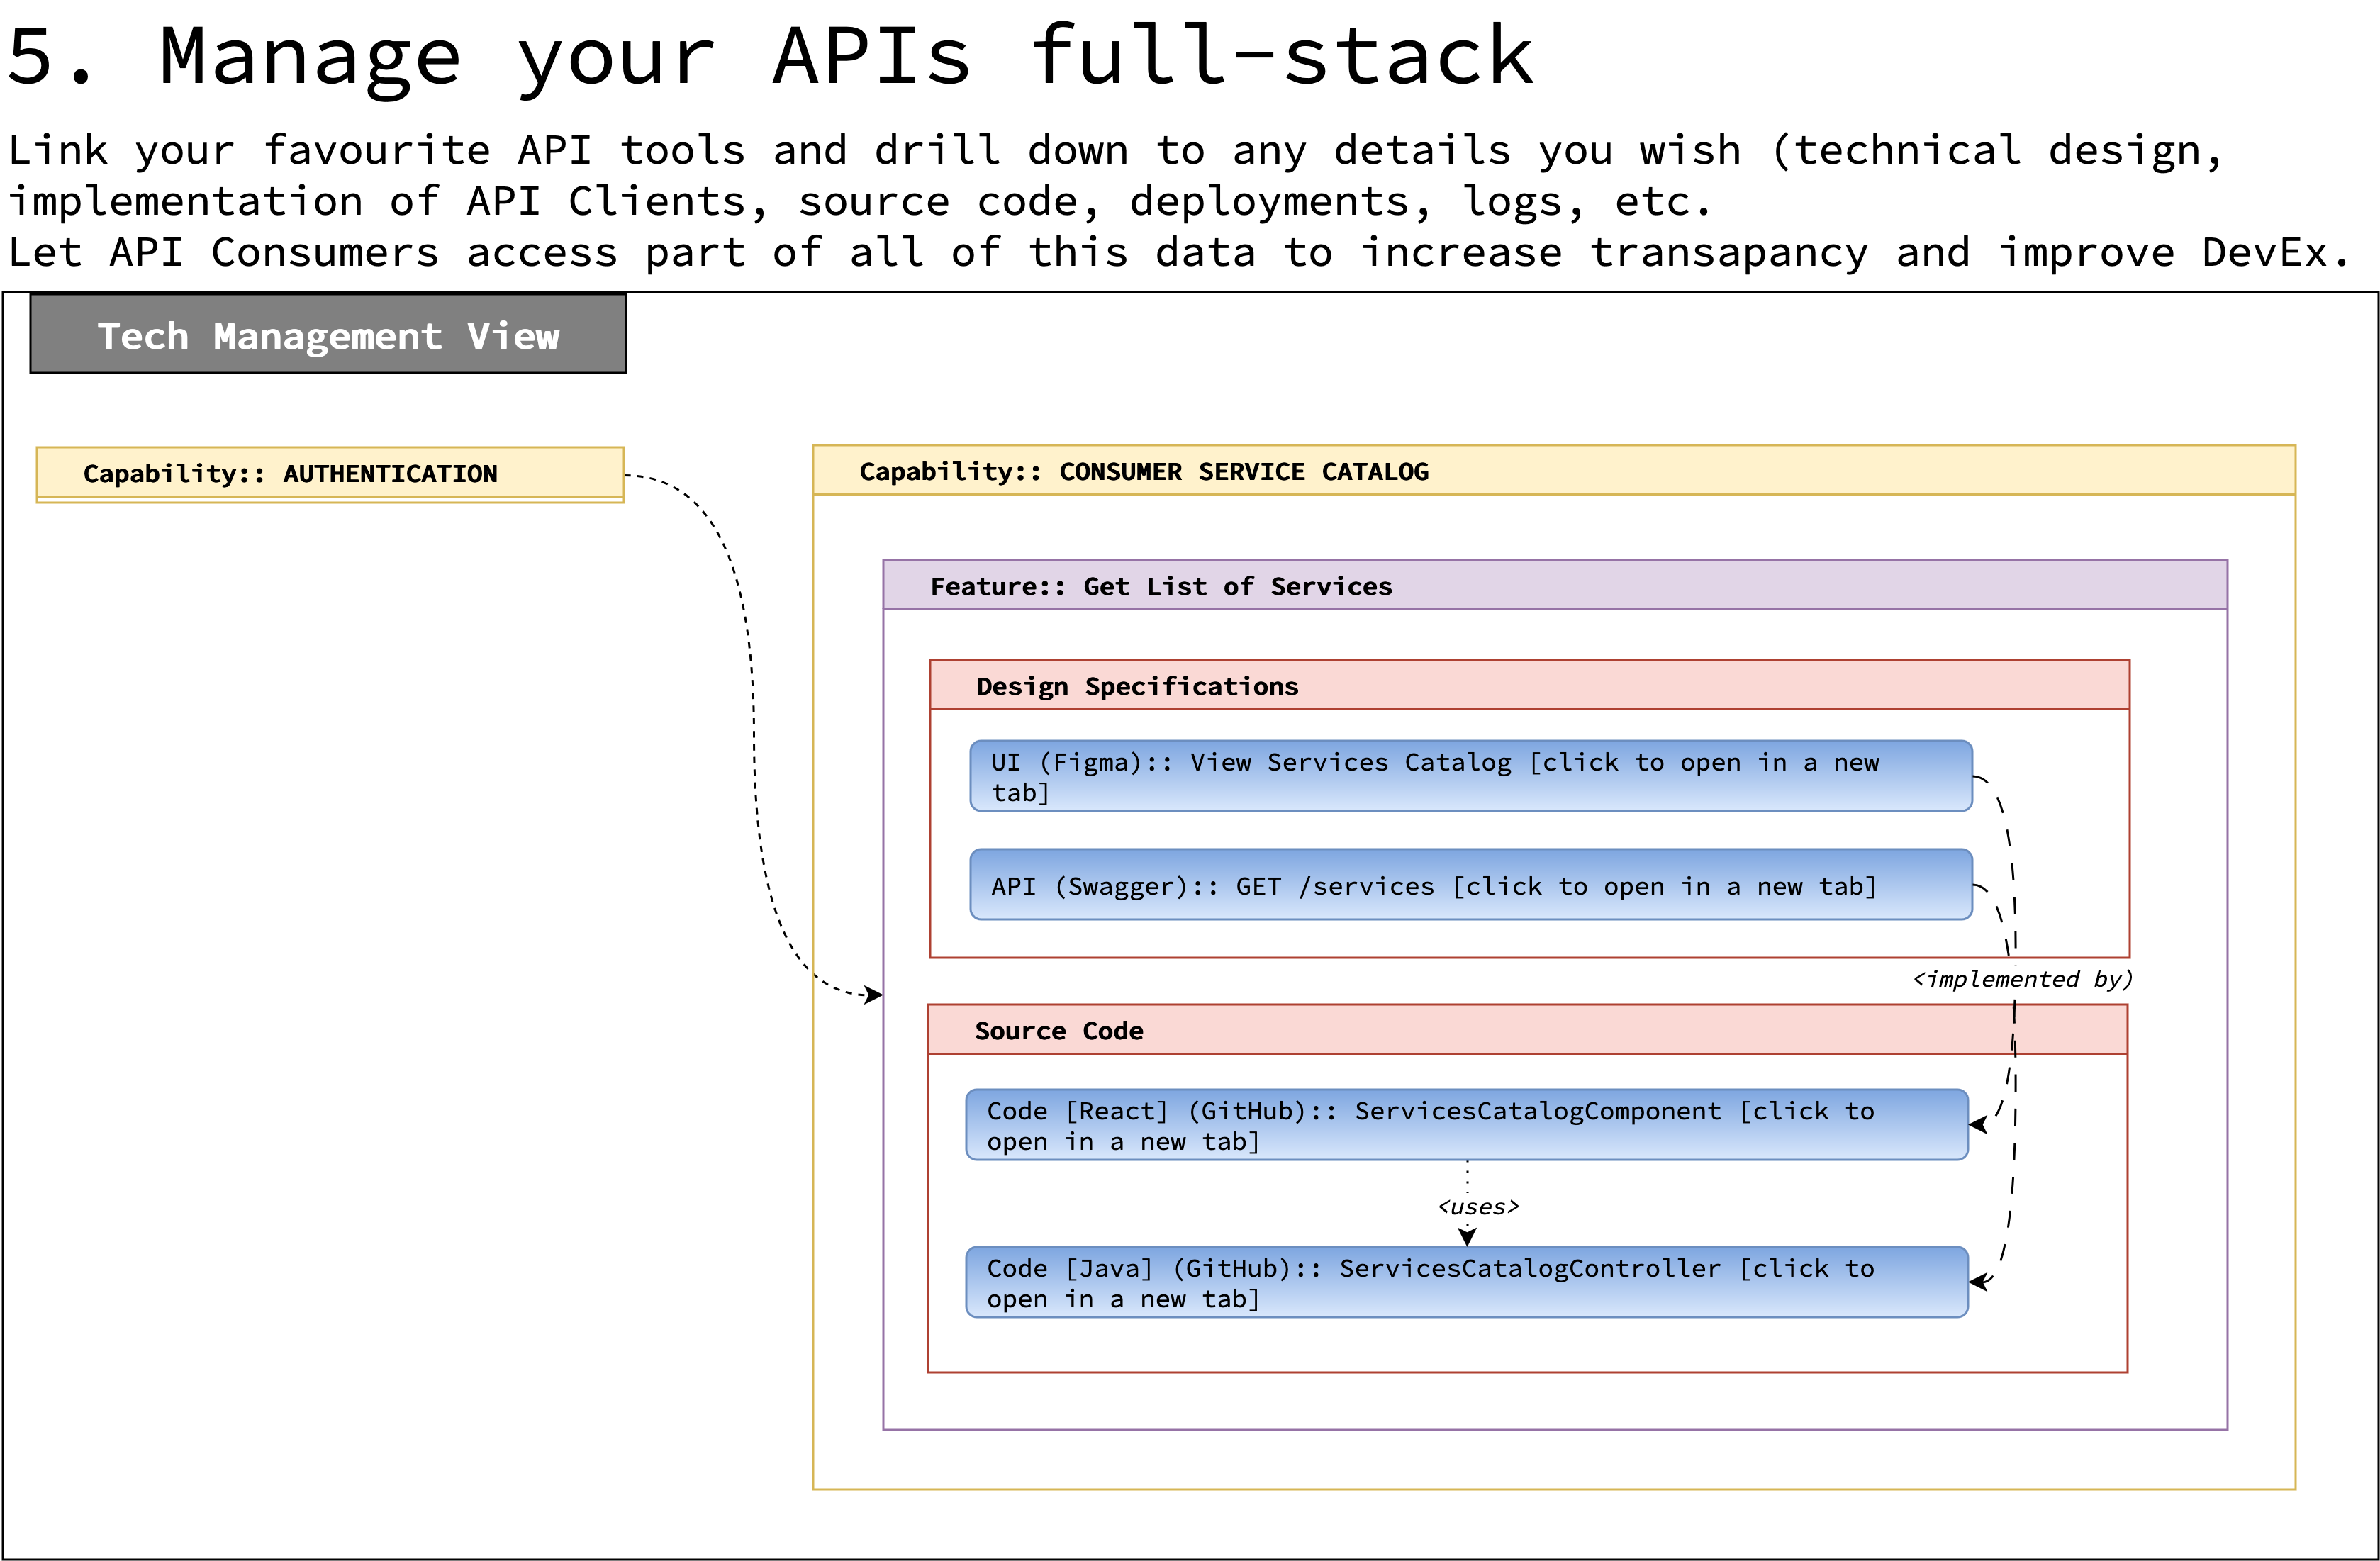Click the arrowhead pointing into the Feature box

pos(874,995)
